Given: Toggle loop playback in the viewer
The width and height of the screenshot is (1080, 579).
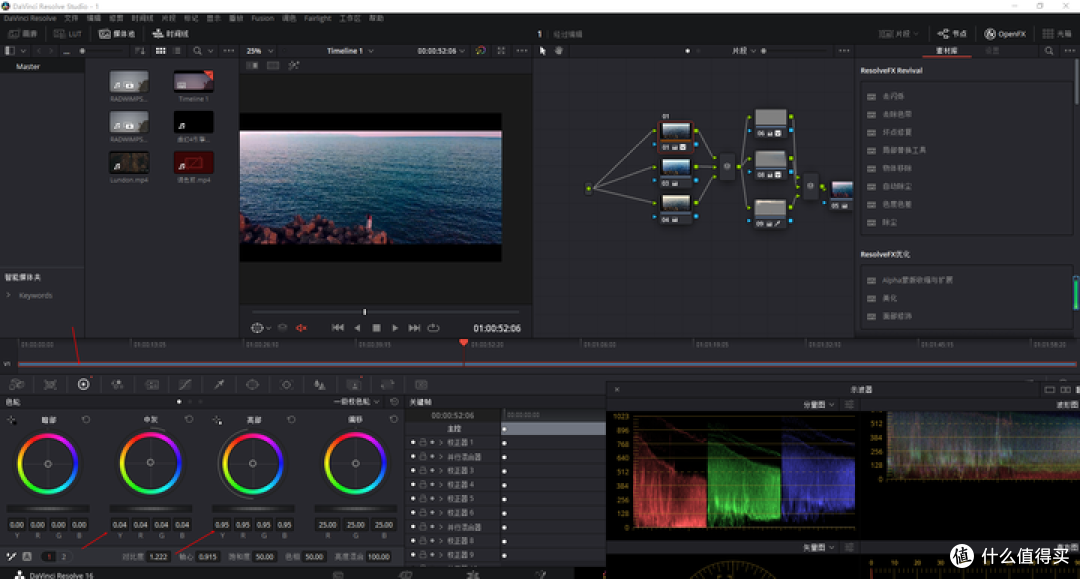Looking at the screenshot, I should pos(433,328).
